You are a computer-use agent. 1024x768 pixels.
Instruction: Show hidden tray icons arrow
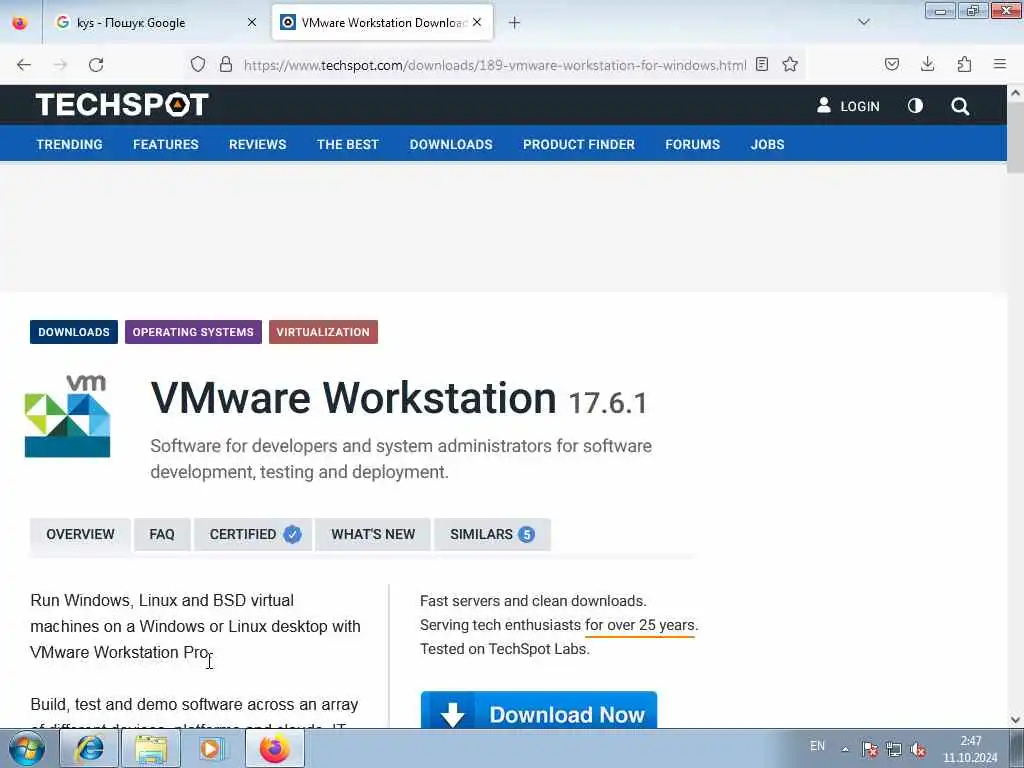click(x=845, y=749)
